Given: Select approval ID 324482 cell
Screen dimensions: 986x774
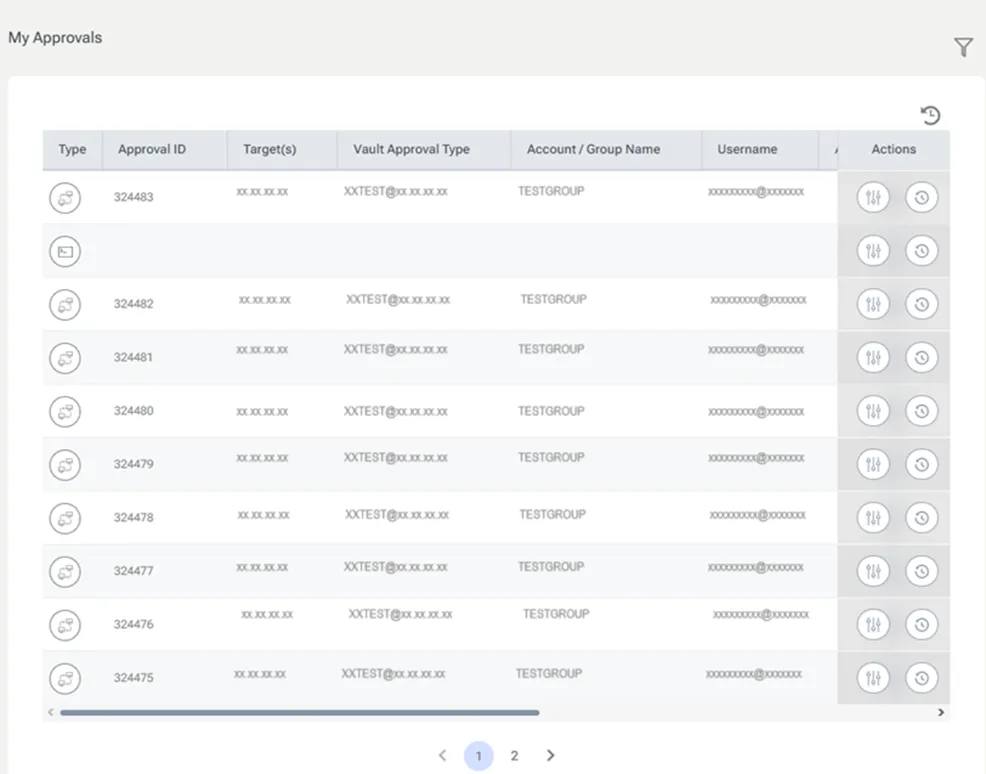Looking at the screenshot, I should pyautogui.click(x=133, y=304).
